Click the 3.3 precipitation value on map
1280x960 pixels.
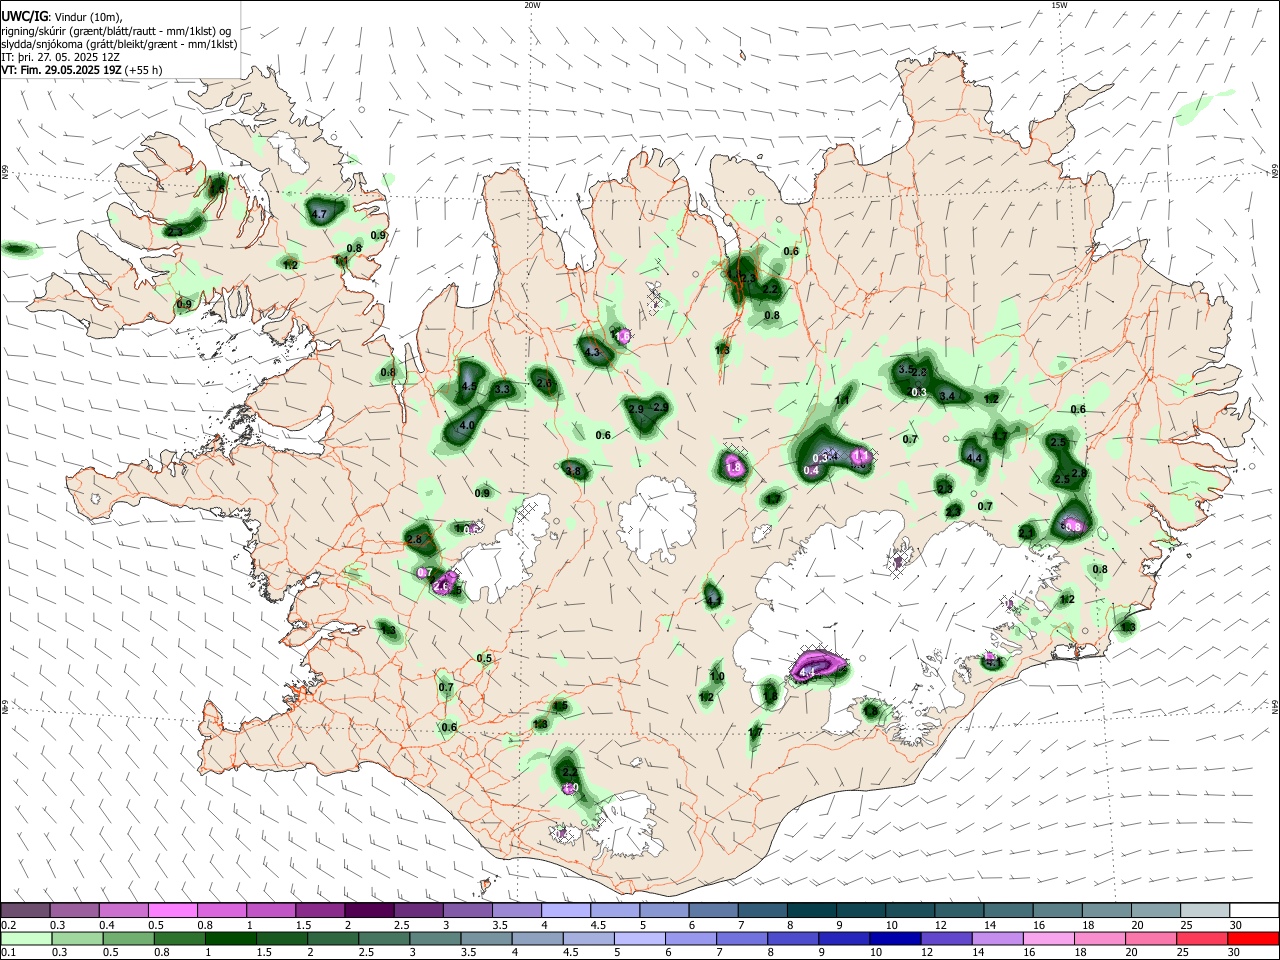503,389
